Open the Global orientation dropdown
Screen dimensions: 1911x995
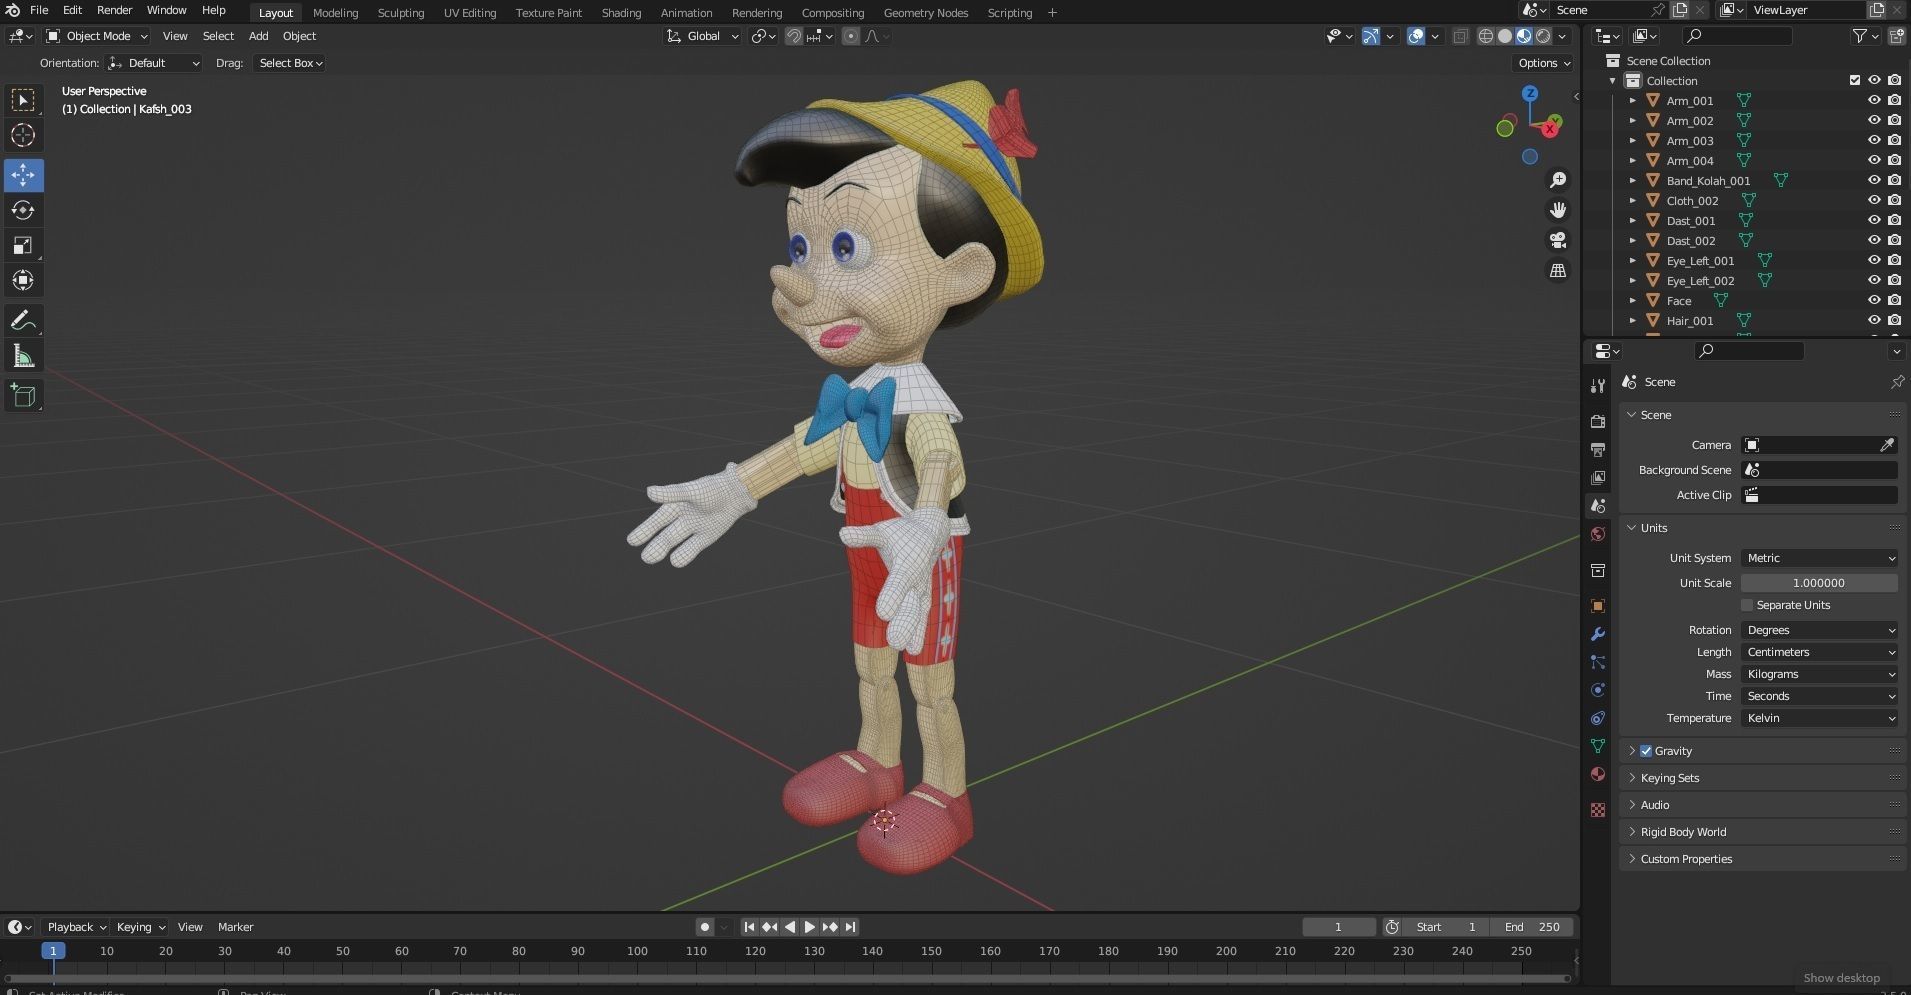[x=703, y=36]
